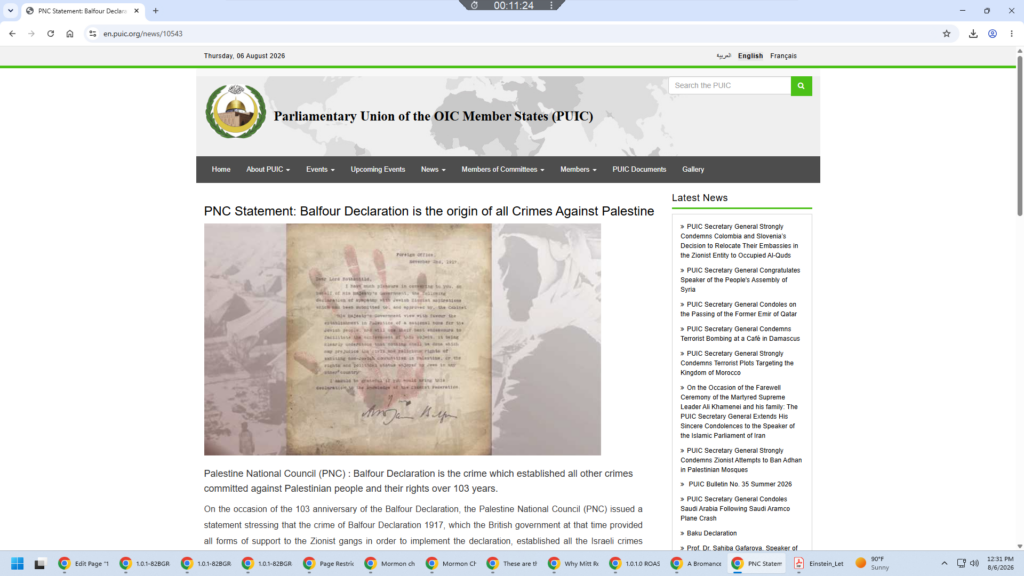Image resolution: width=1024 pixels, height=576 pixels.
Task: Open the taskbar clock and date
Action: [x=1000, y=563]
